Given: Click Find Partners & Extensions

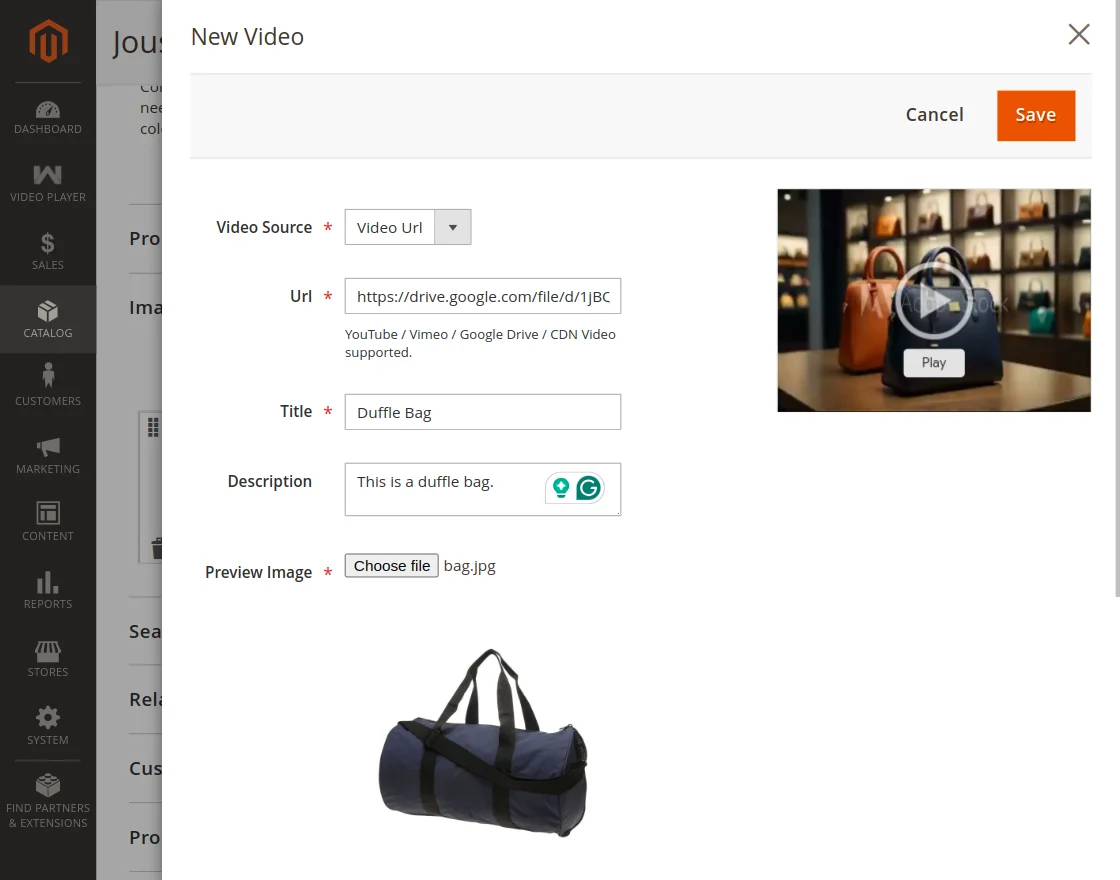Looking at the screenshot, I should (x=47, y=800).
